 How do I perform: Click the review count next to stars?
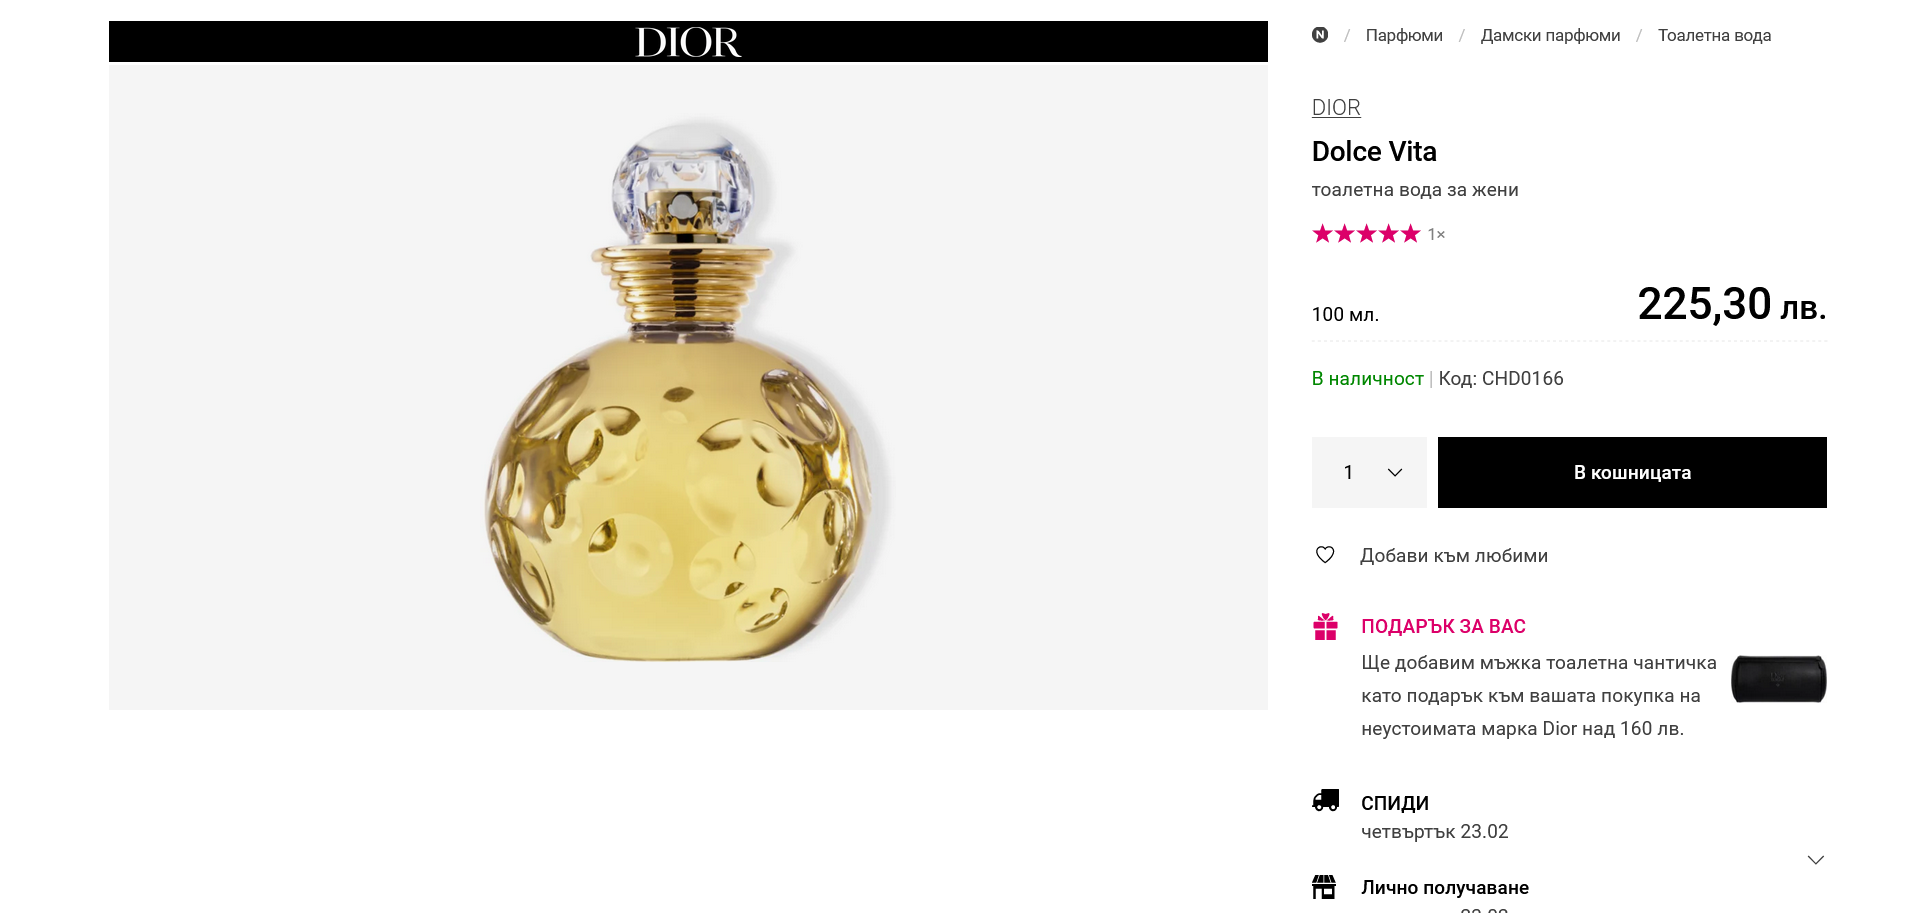click(x=1436, y=235)
